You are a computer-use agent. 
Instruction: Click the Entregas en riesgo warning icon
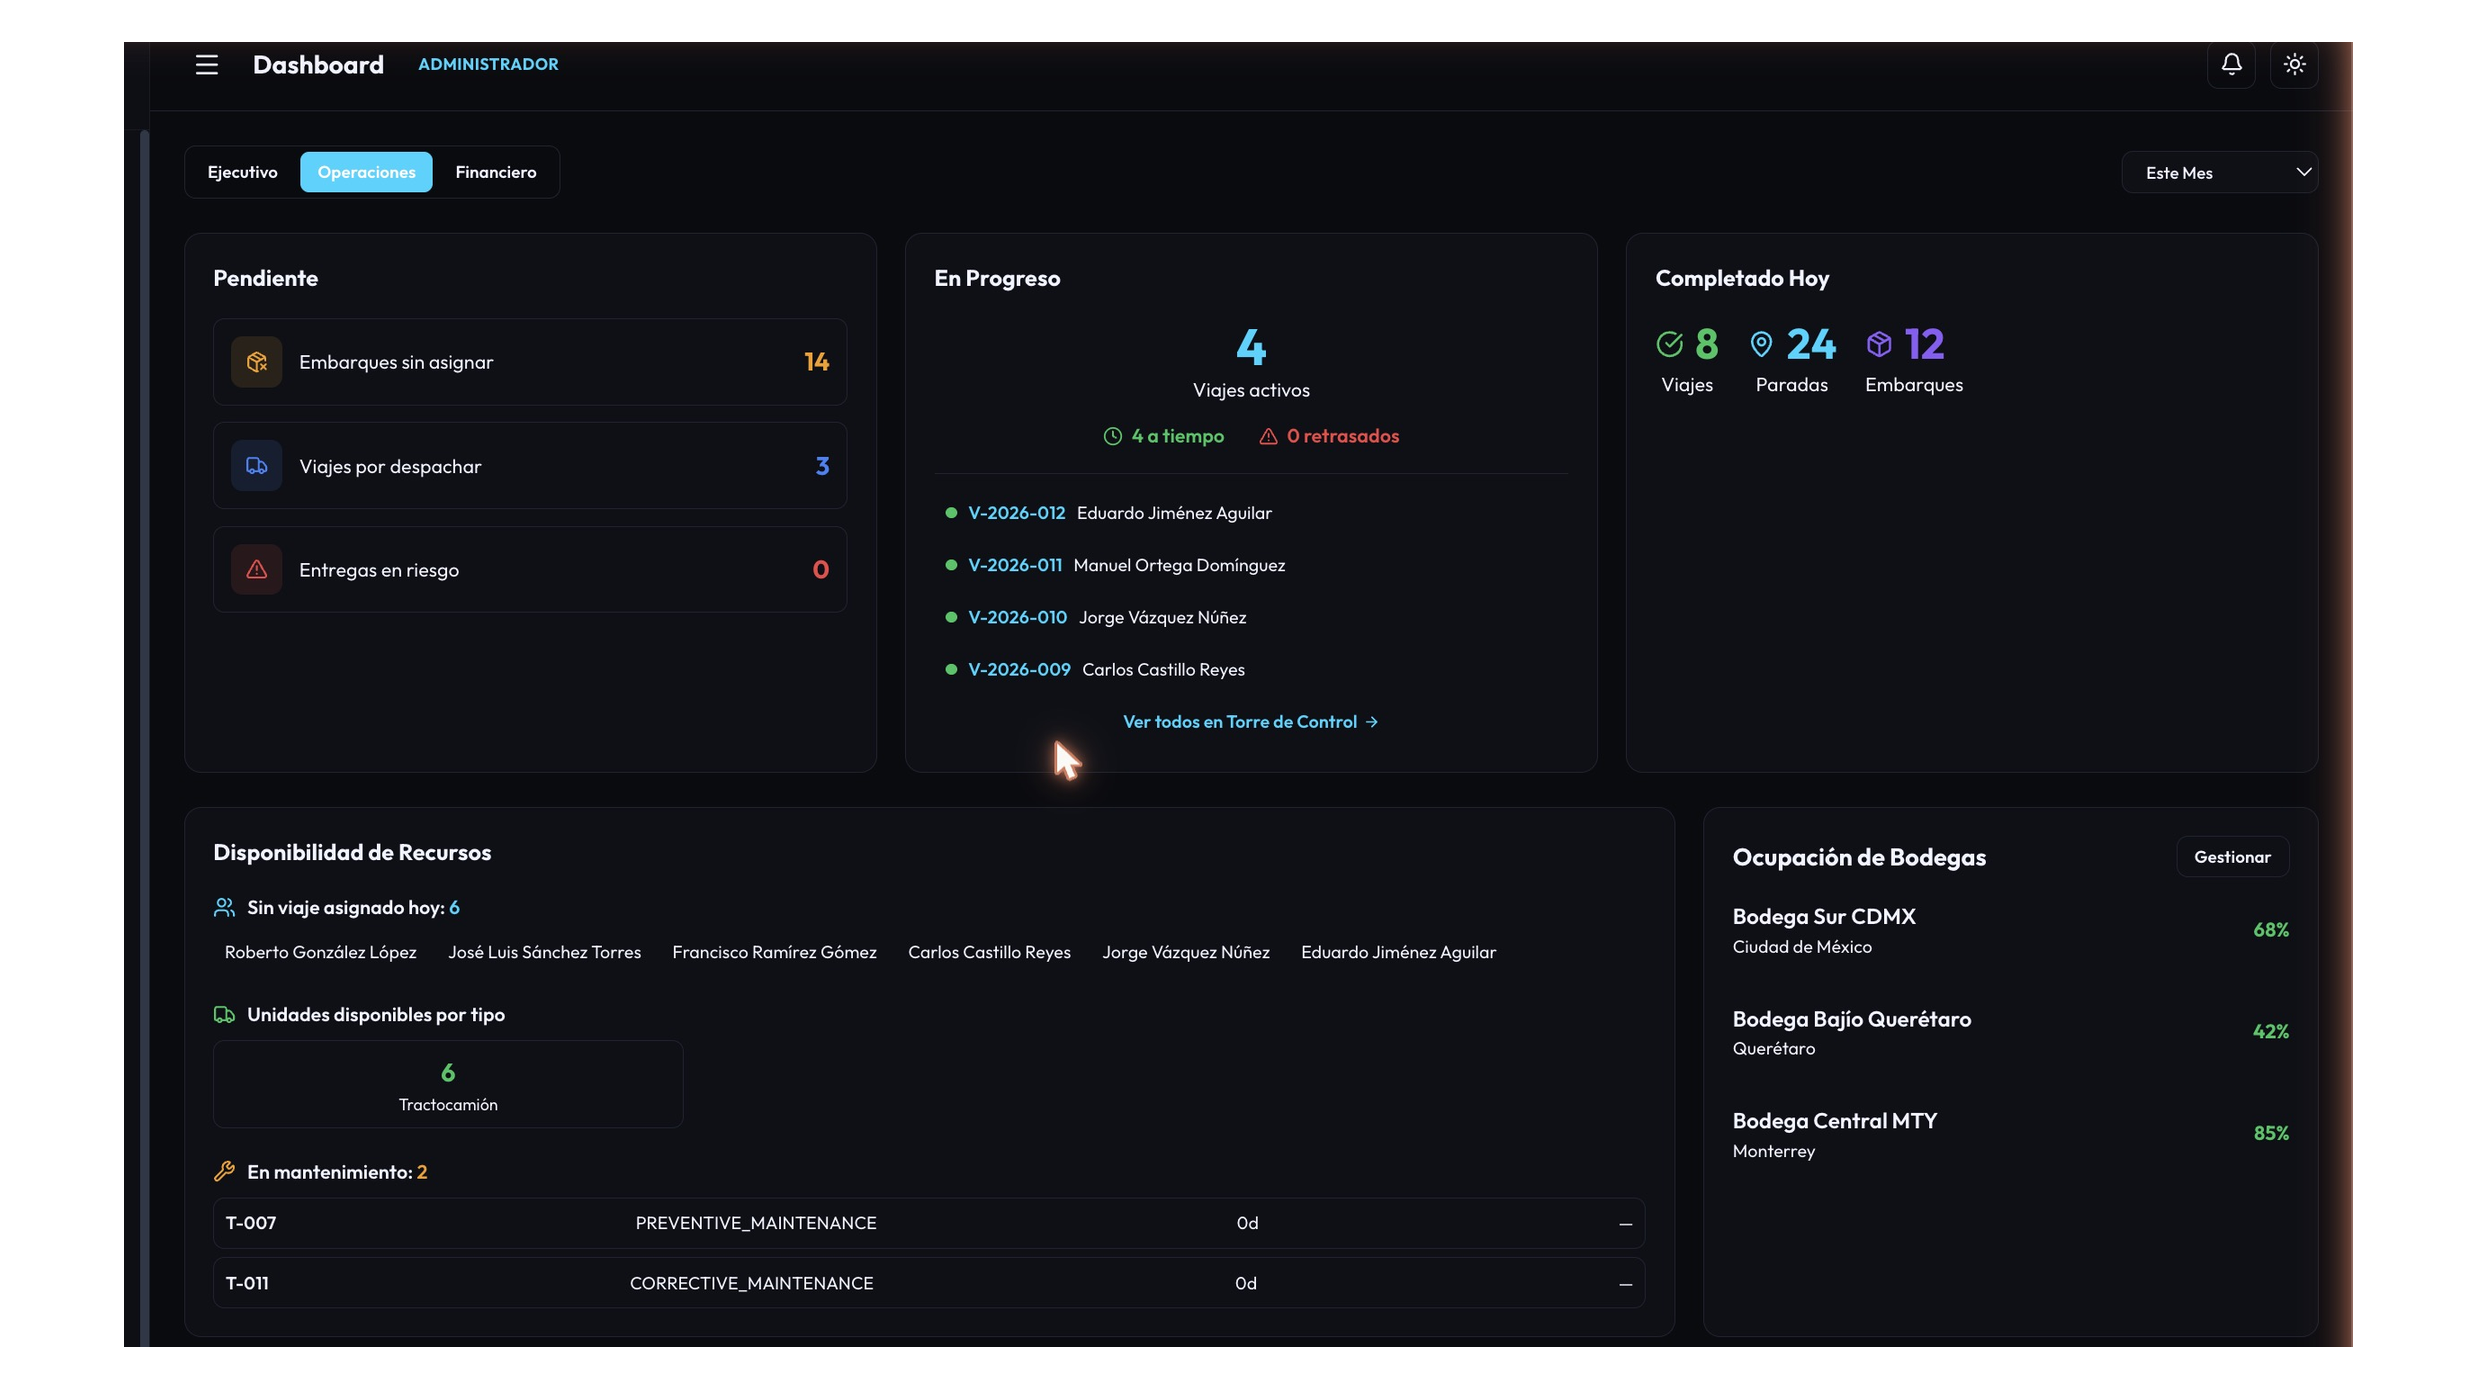256,570
